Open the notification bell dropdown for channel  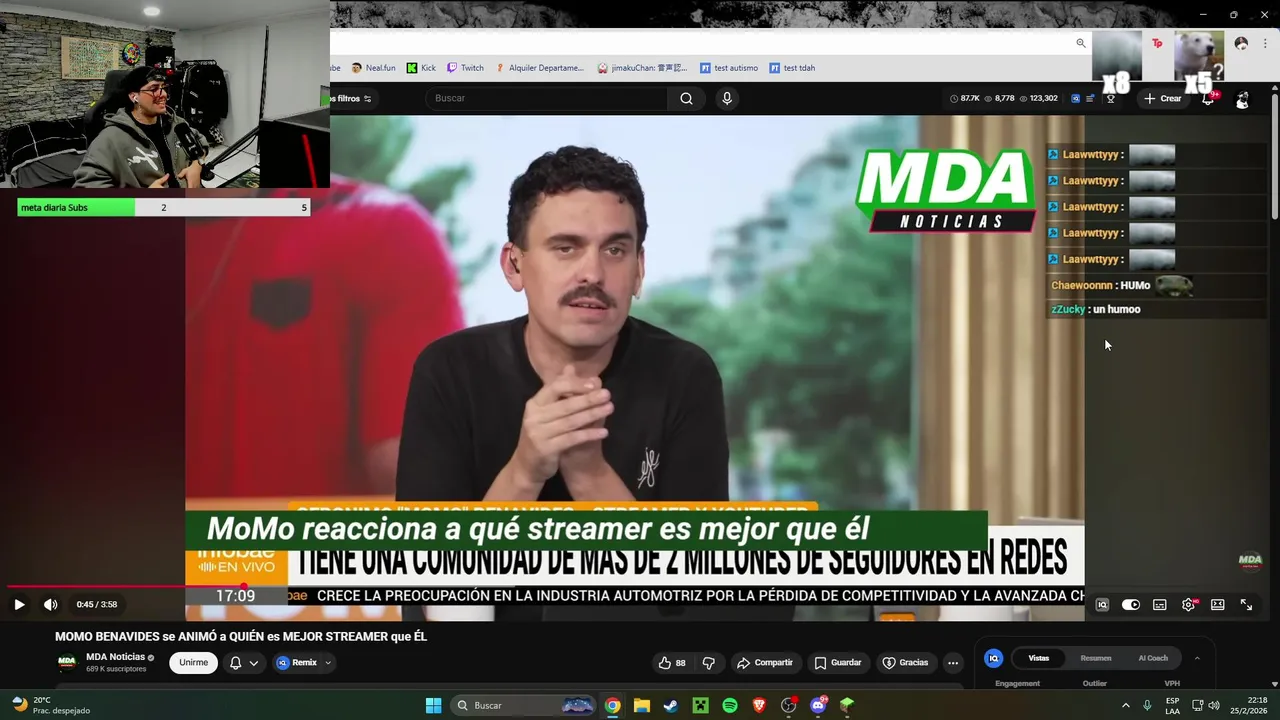click(x=243, y=663)
